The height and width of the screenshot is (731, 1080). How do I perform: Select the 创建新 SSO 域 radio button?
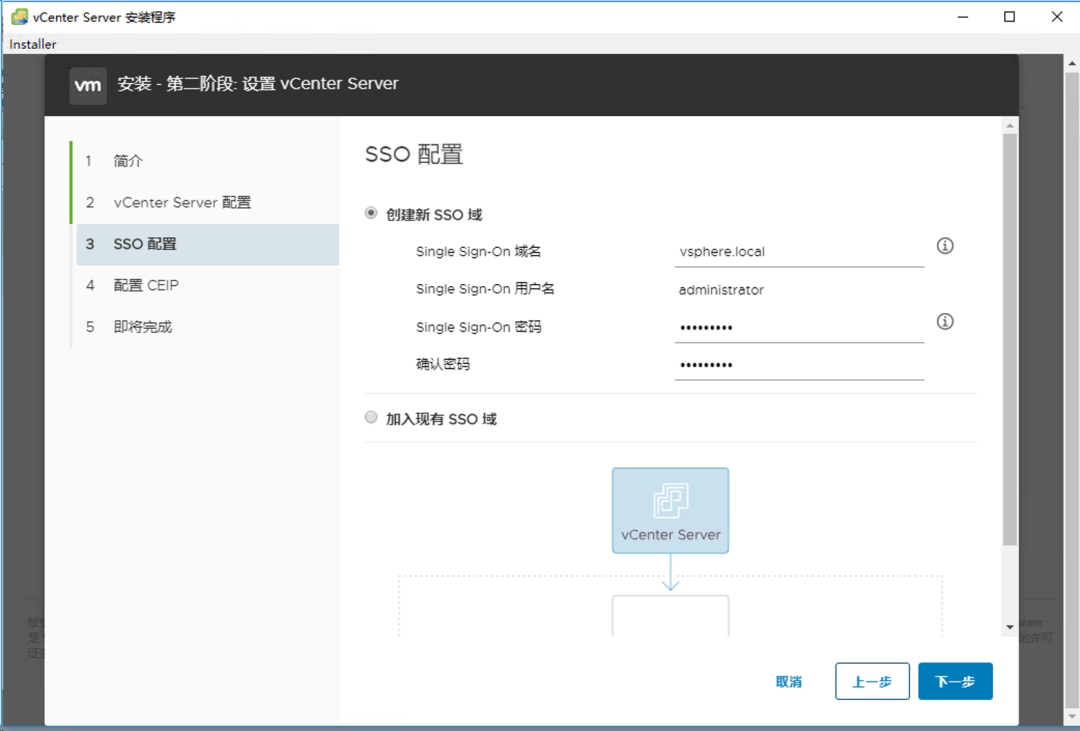point(371,214)
